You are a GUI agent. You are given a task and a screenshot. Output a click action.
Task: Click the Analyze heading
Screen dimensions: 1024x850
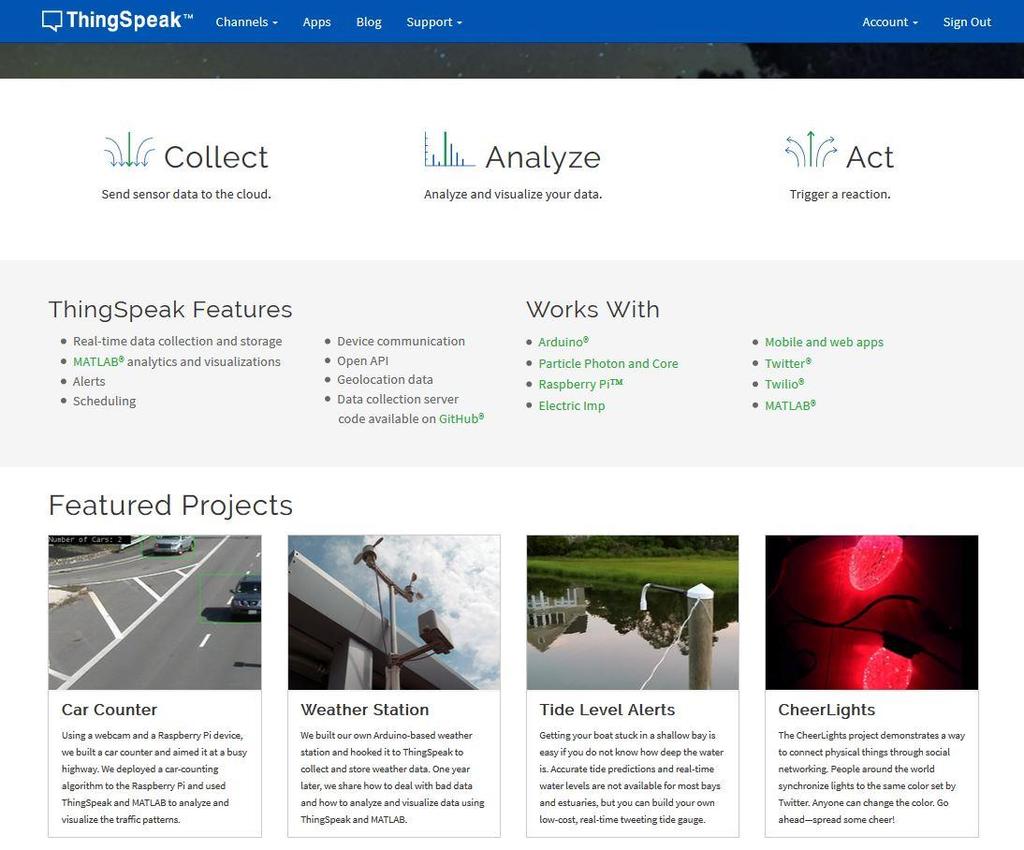pyautogui.click(x=543, y=157)
